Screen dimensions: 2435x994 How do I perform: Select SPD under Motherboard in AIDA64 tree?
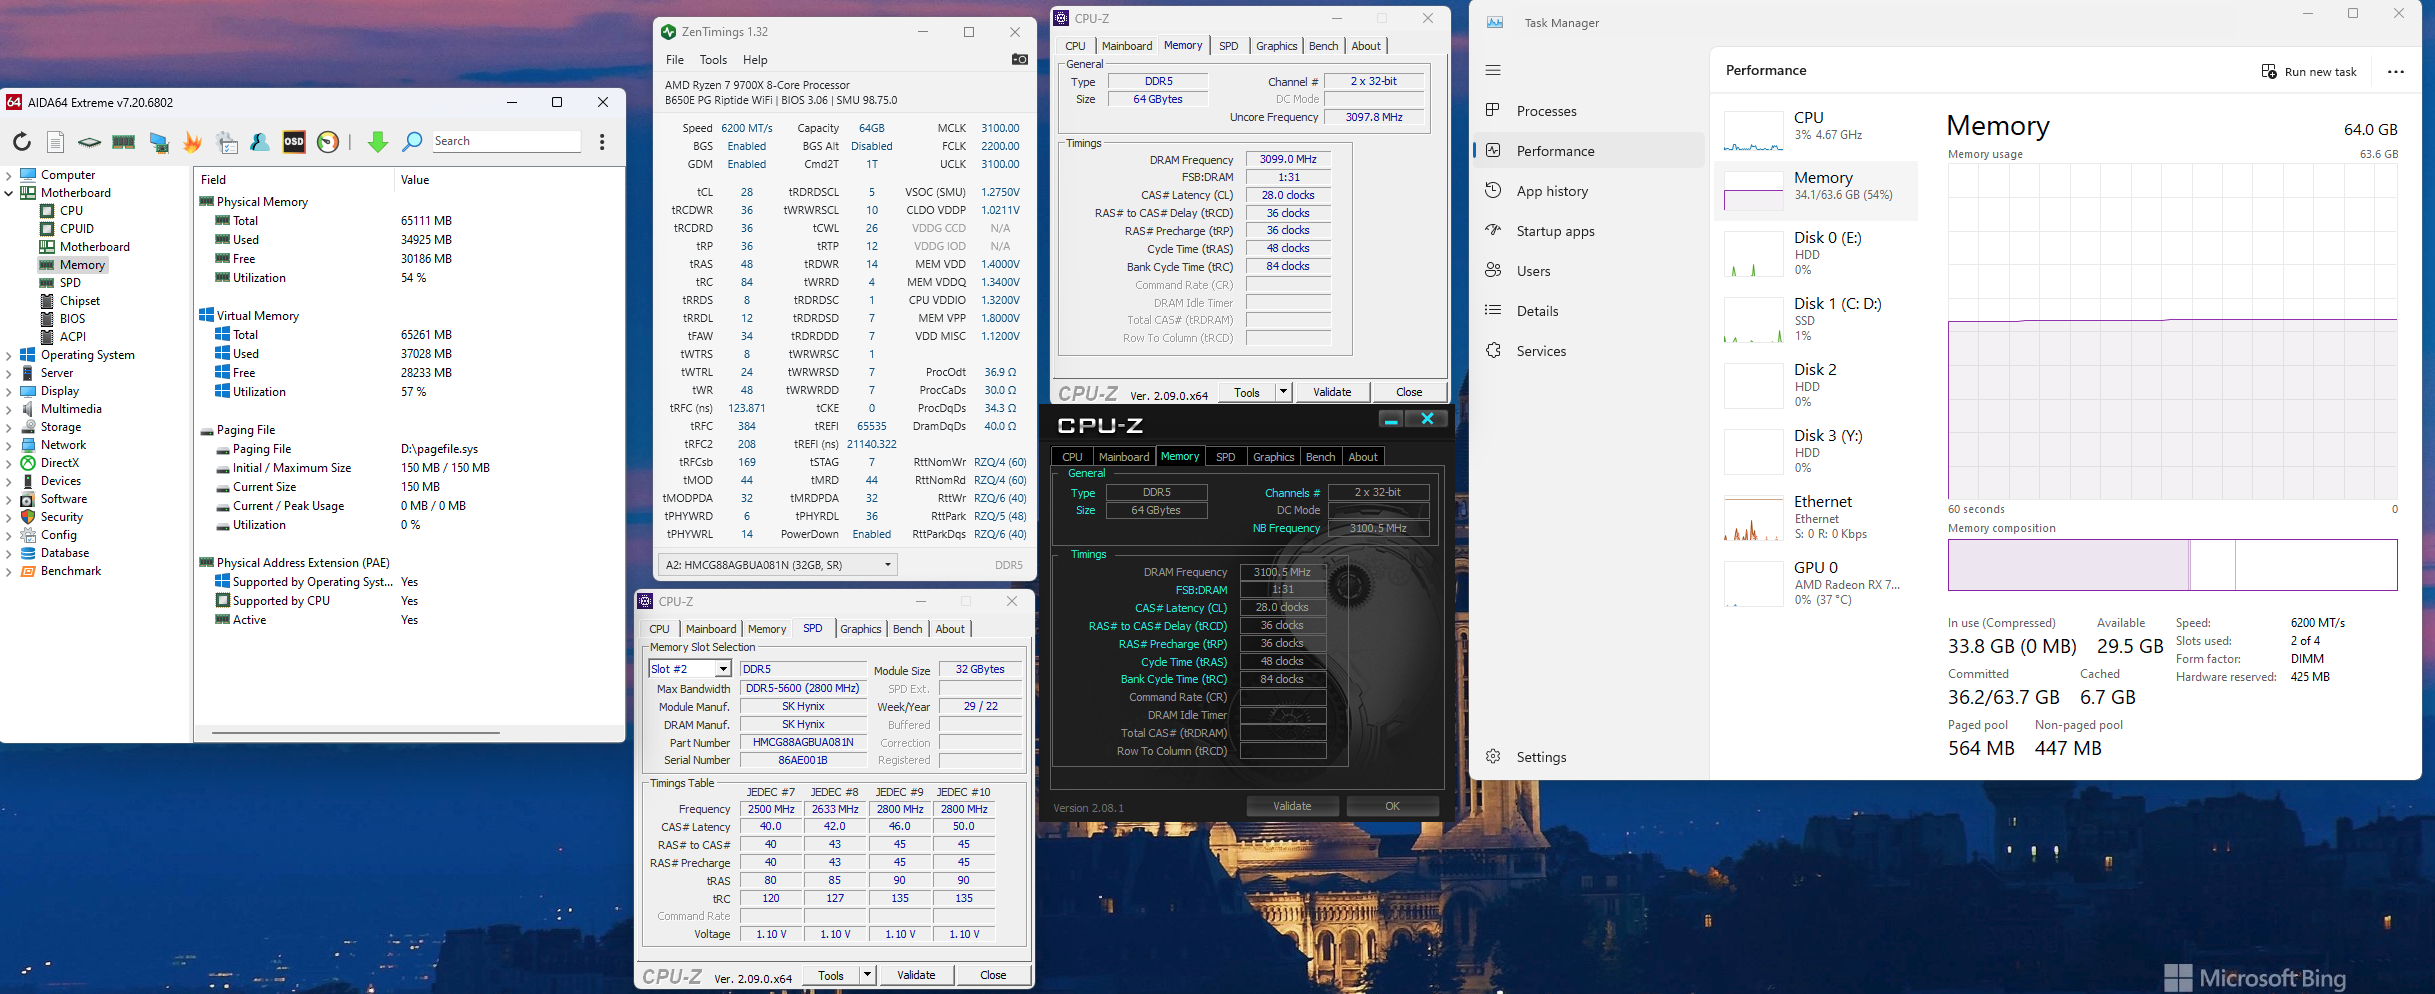click(70, 283)
